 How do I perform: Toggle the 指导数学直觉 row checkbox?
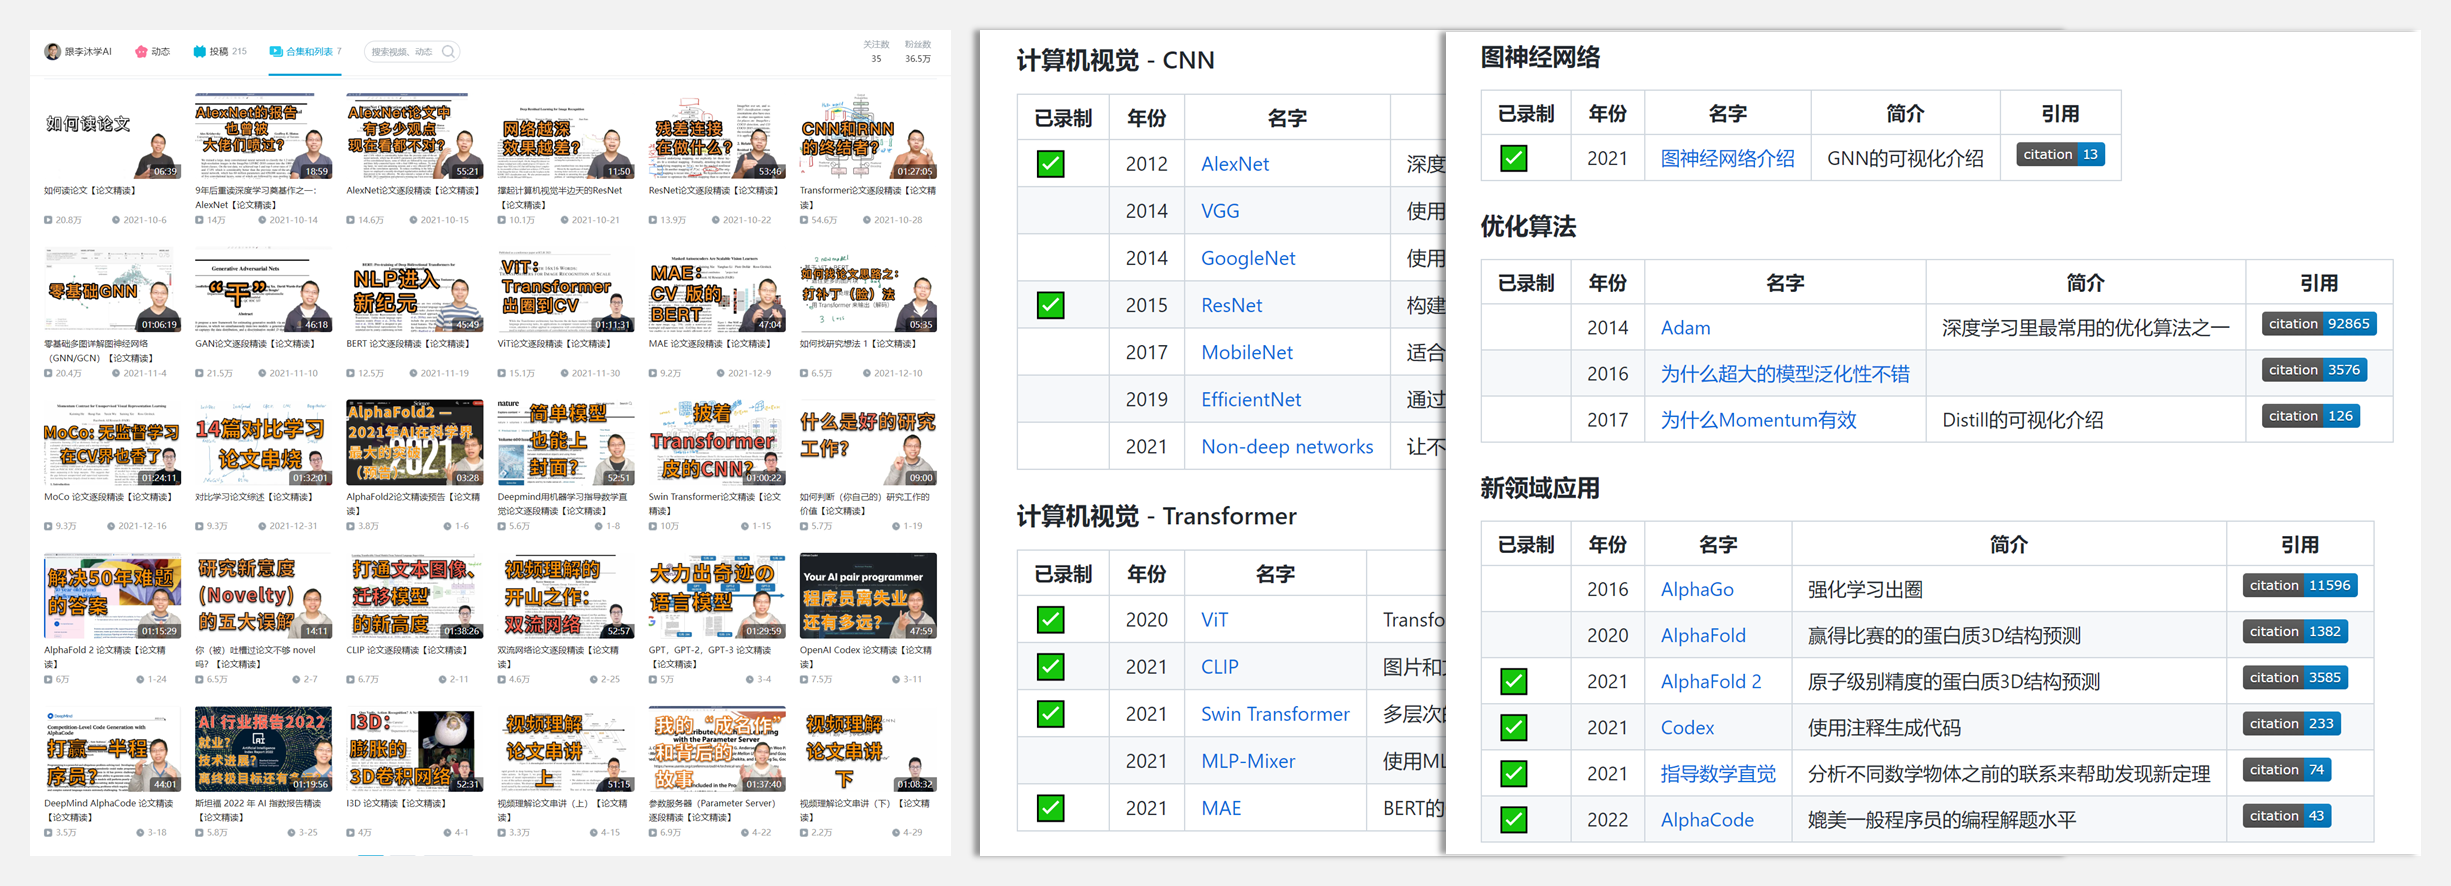[x=1513, y=773]
